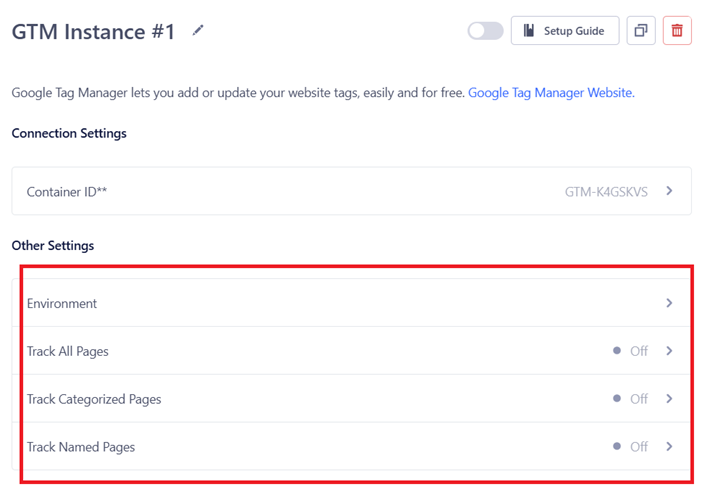Click the Other Settings heading

pyautogui.click(x=53, y=245)
